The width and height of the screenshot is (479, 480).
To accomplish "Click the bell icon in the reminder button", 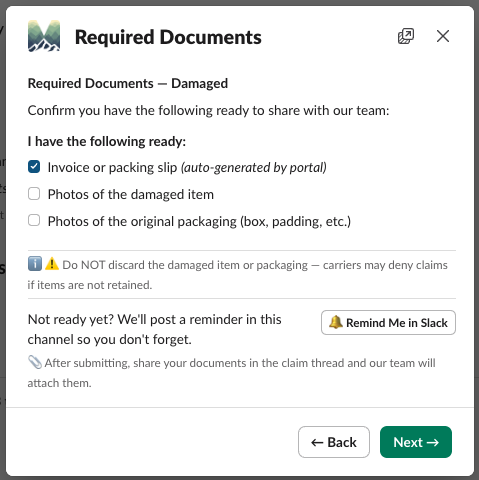I will (335, 322).
